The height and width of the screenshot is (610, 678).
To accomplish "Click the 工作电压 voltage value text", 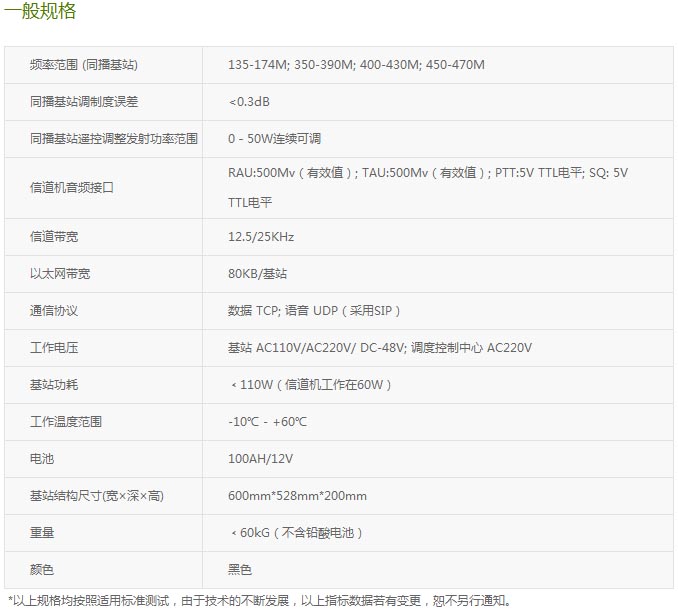I will coord(379,348).
